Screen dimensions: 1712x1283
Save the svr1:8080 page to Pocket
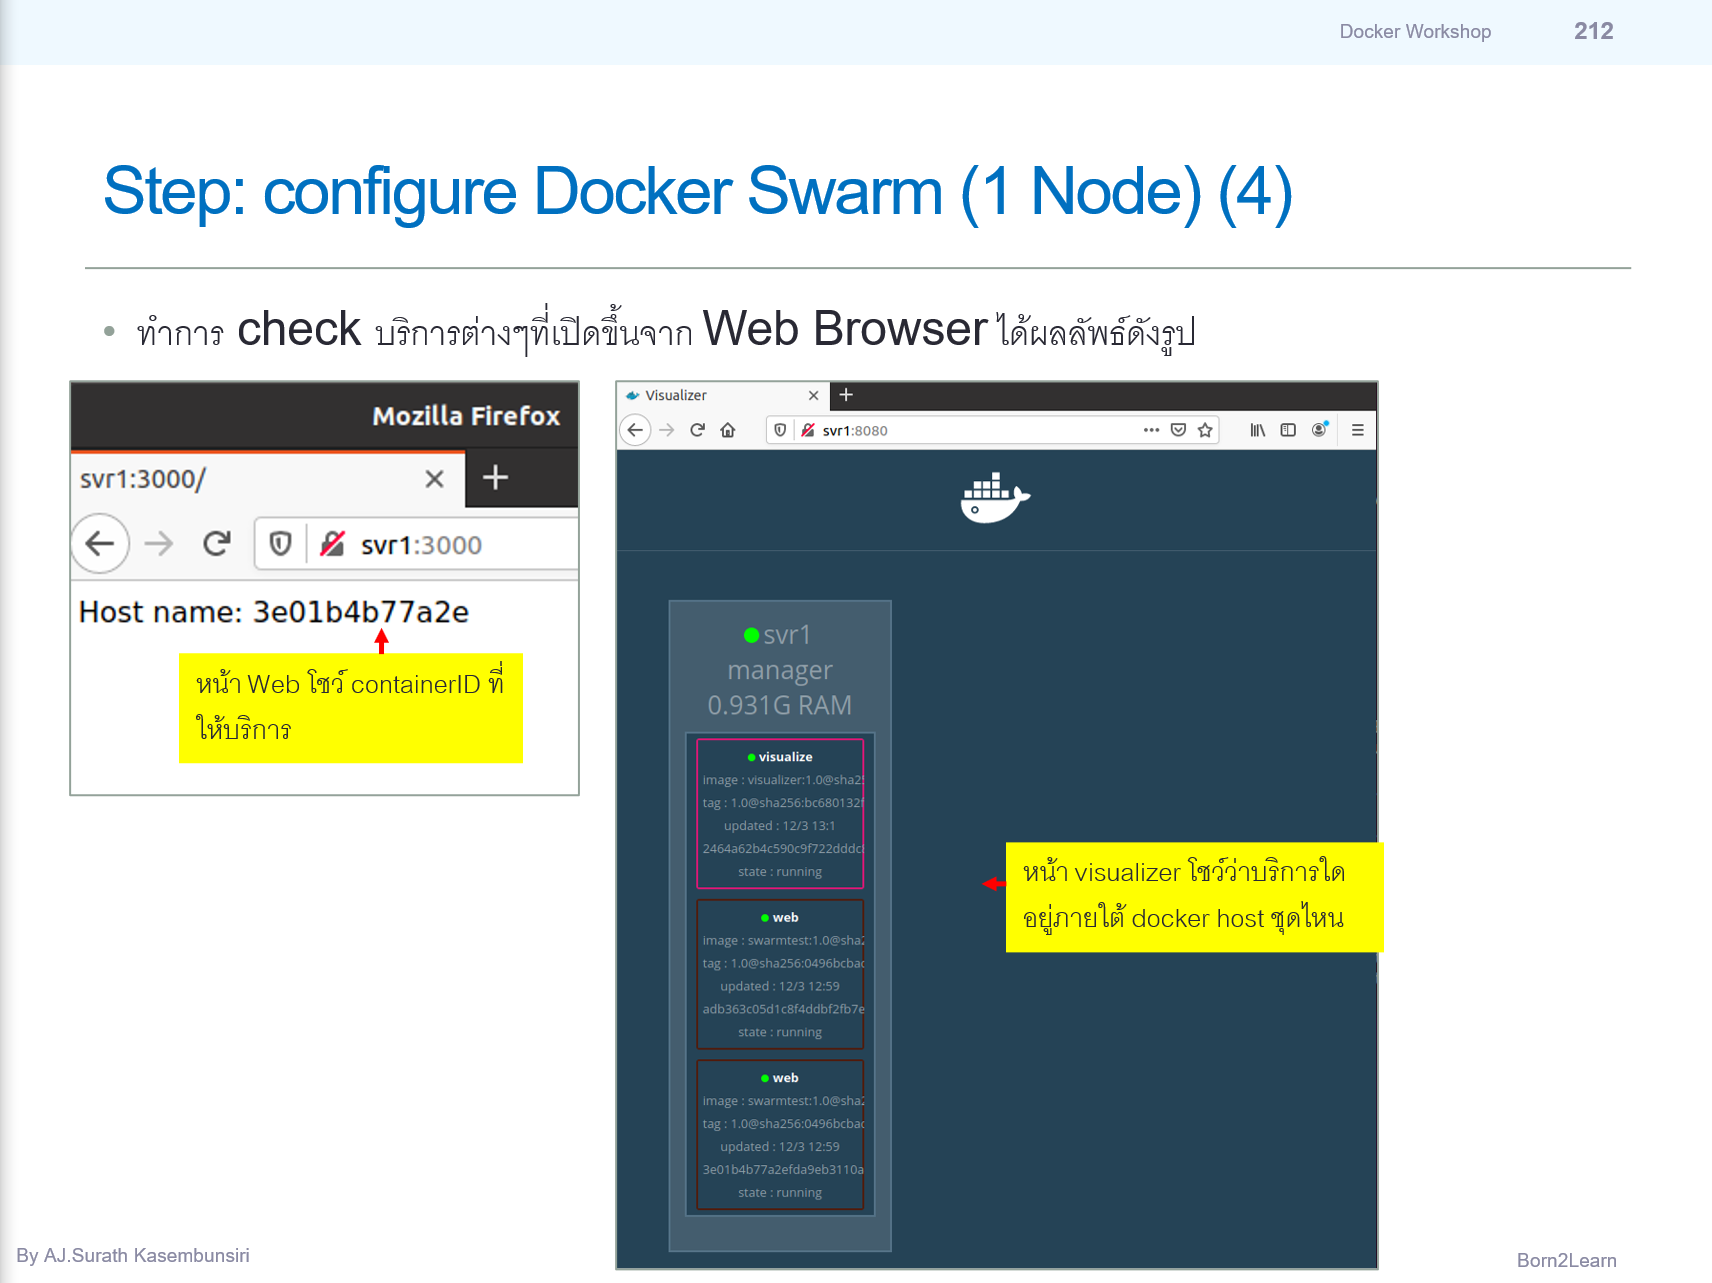1176,430
